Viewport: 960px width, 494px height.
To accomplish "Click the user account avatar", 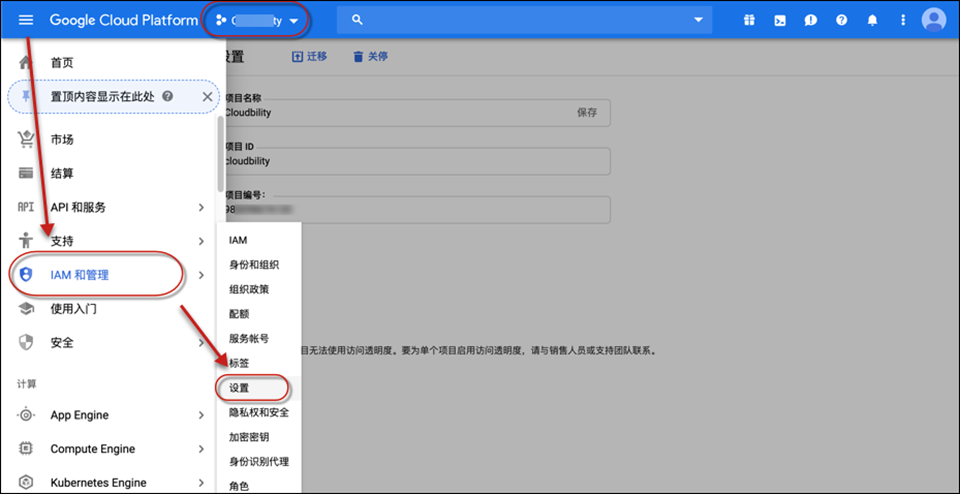I will [x=934, y=20].
